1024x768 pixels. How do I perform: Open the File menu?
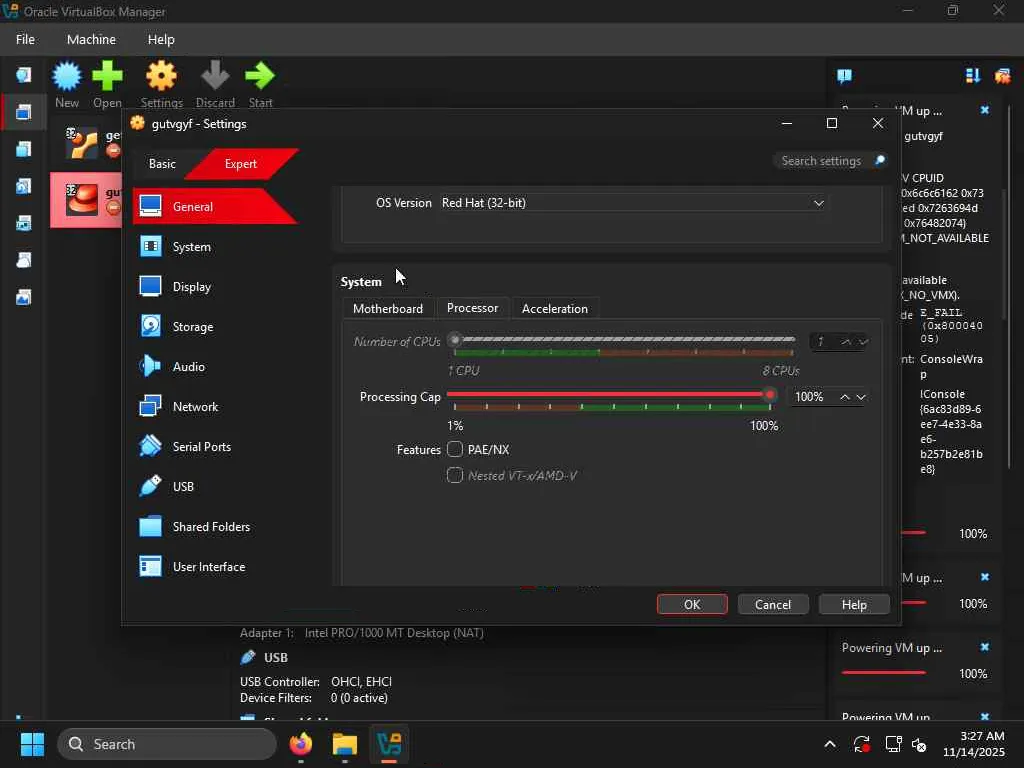(25, 40)
